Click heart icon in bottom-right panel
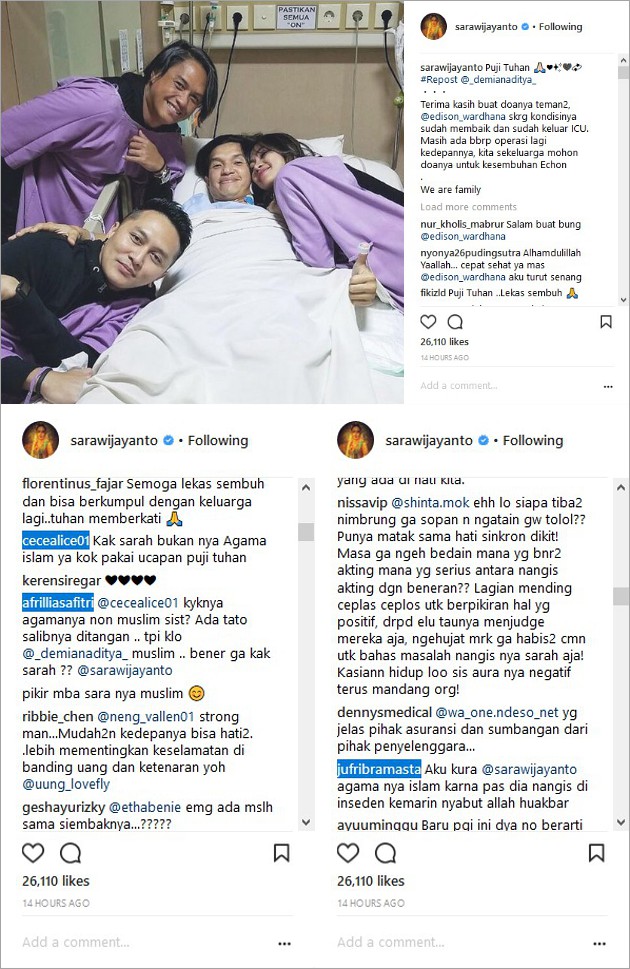 tap(348, 853)
